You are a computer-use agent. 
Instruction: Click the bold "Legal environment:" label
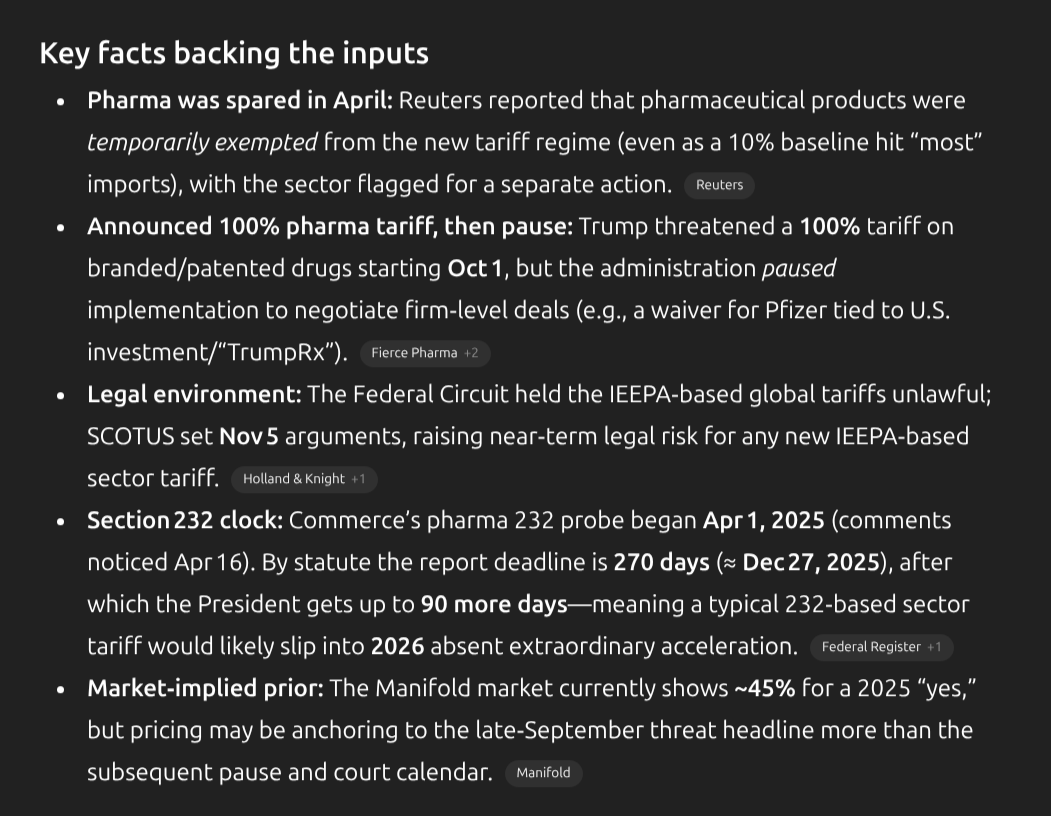point(194,395)
